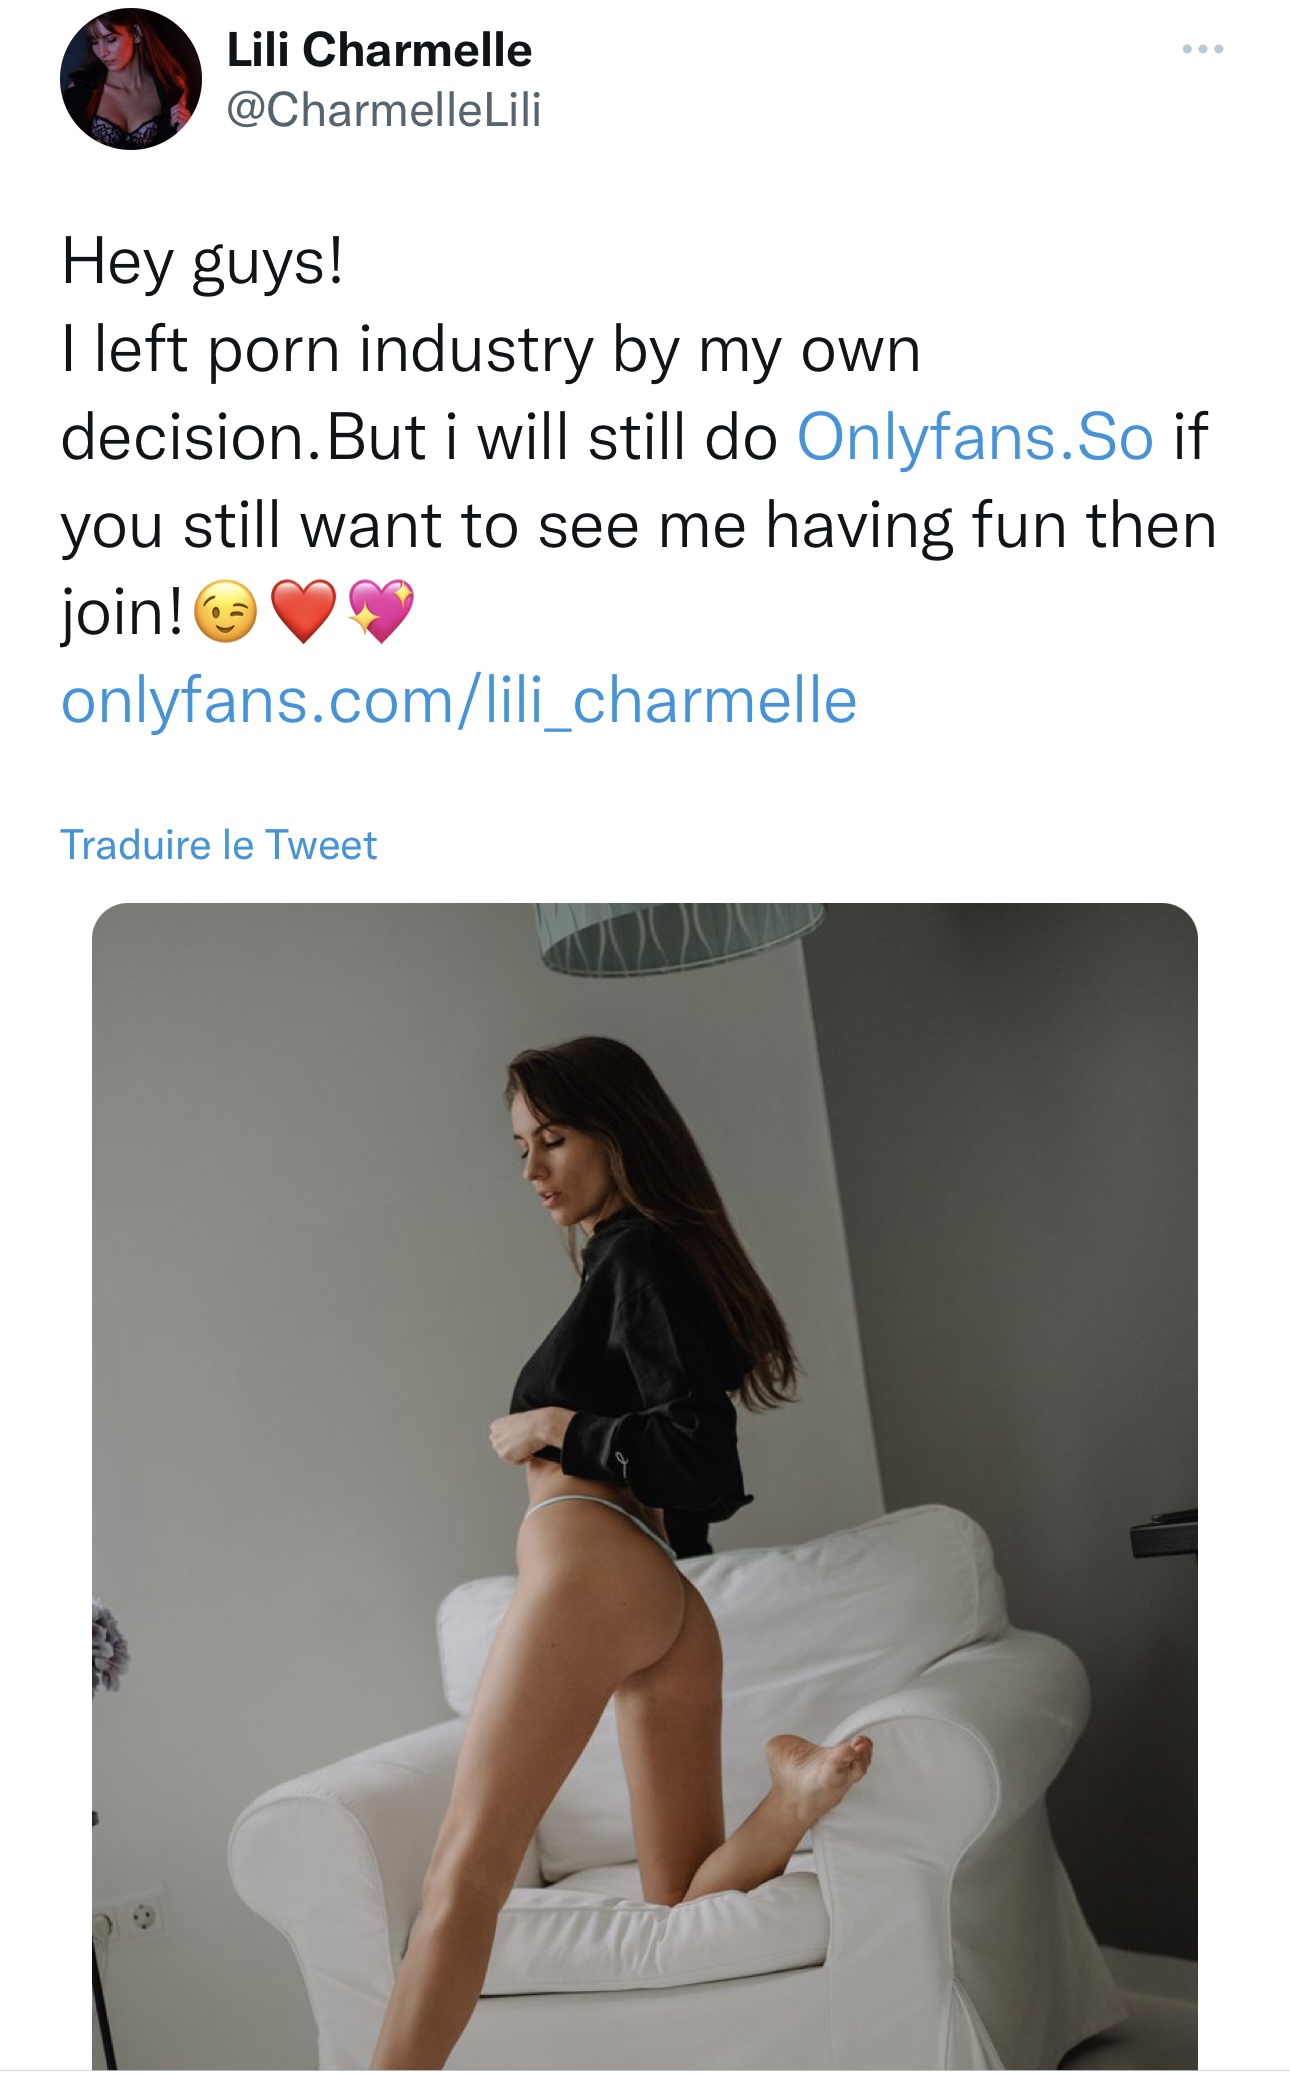Open the tweet's three-dot more options menu
Viewport: 1290px width, 2073px height.
pyautogui.click(x=1201, y=49)
